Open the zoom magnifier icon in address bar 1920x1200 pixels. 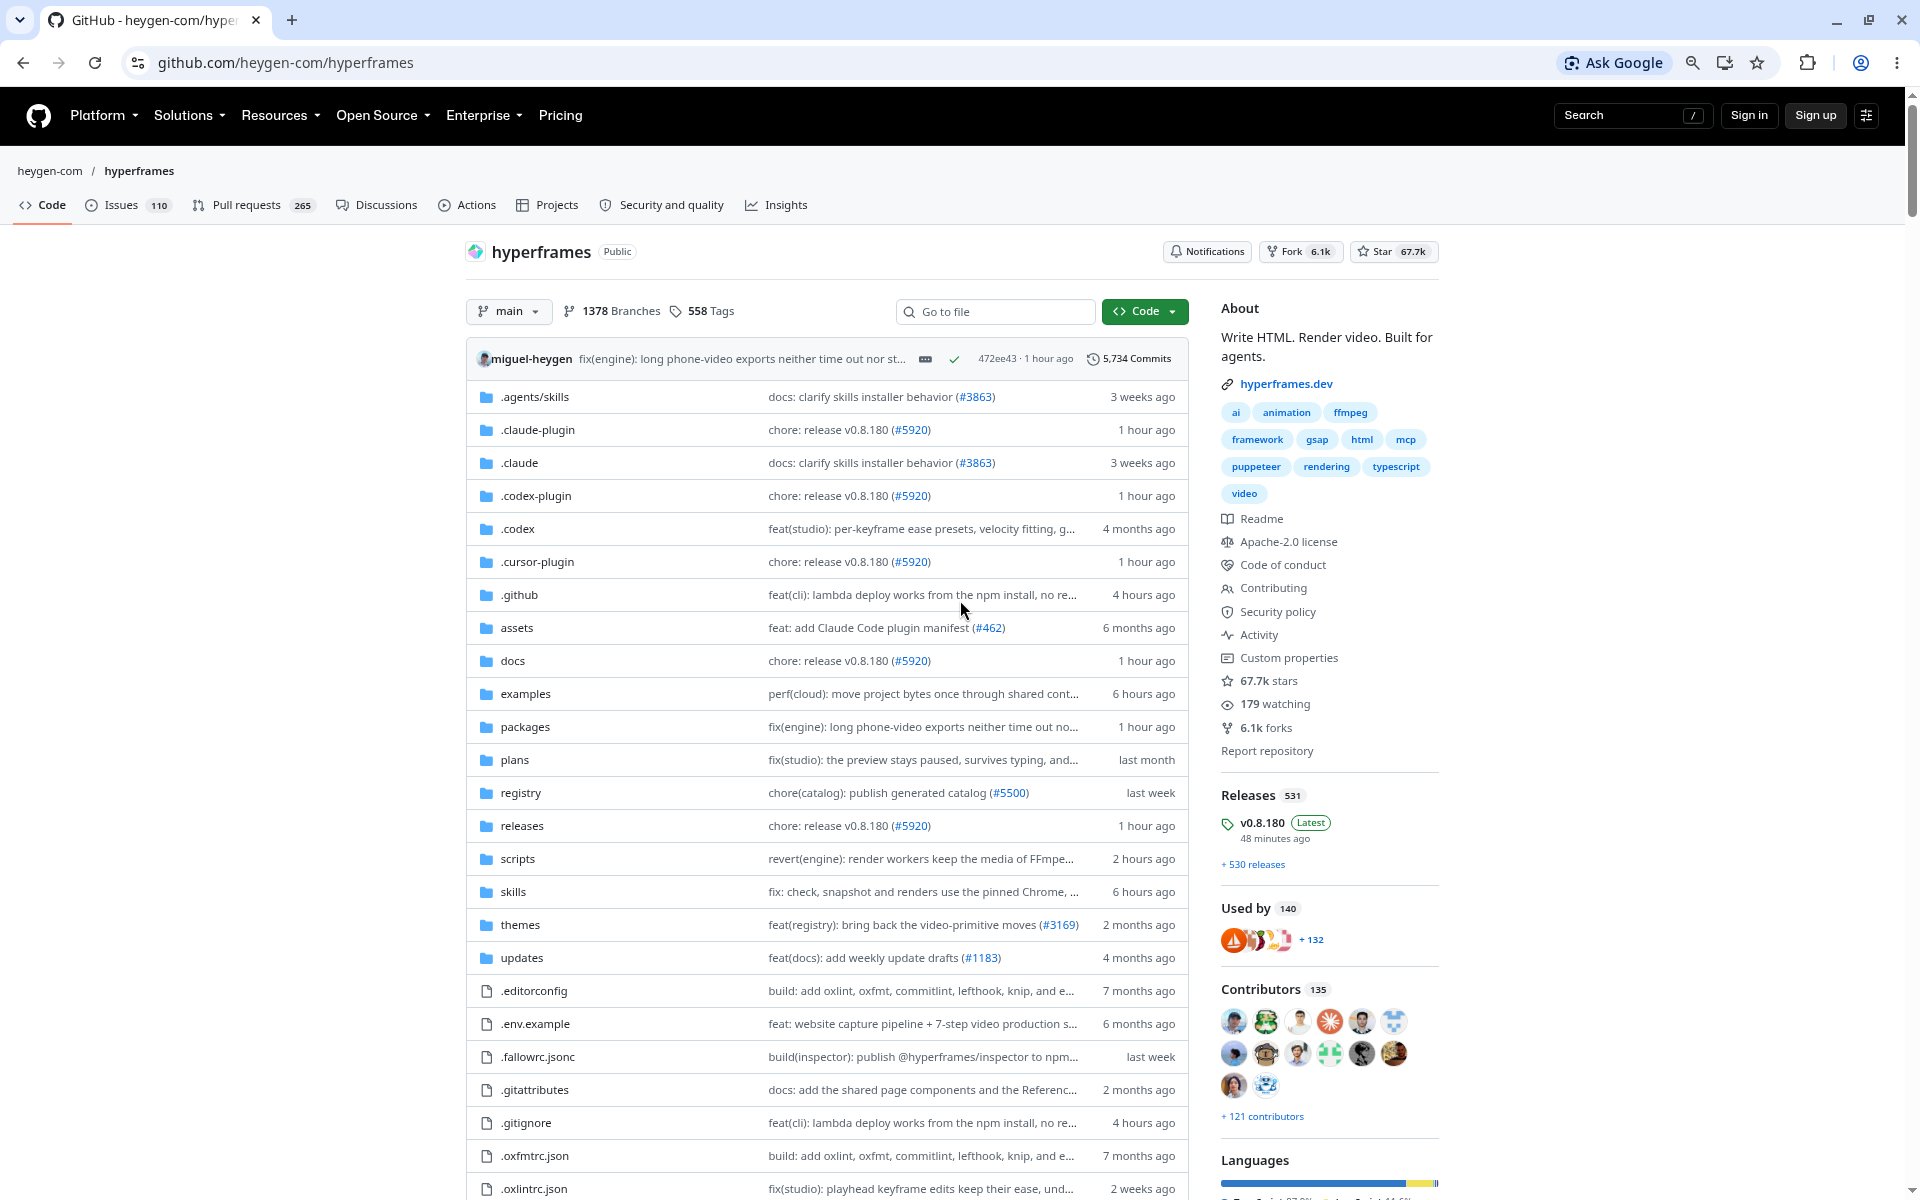1692,63
